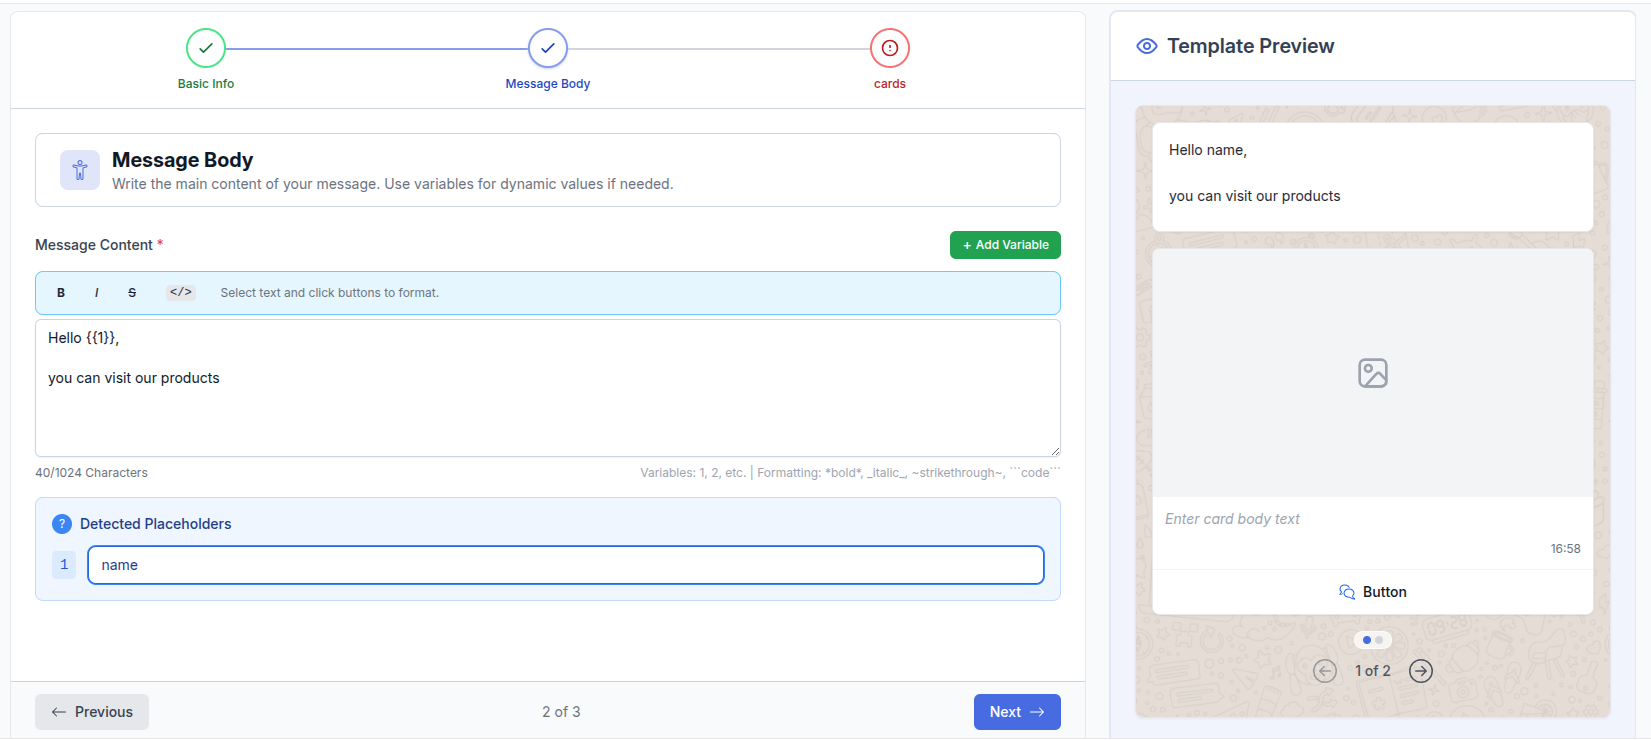This screenshot has height=740, width=1651.
Task: Focus the Message Content text area
Action: [x=548, y=388]
